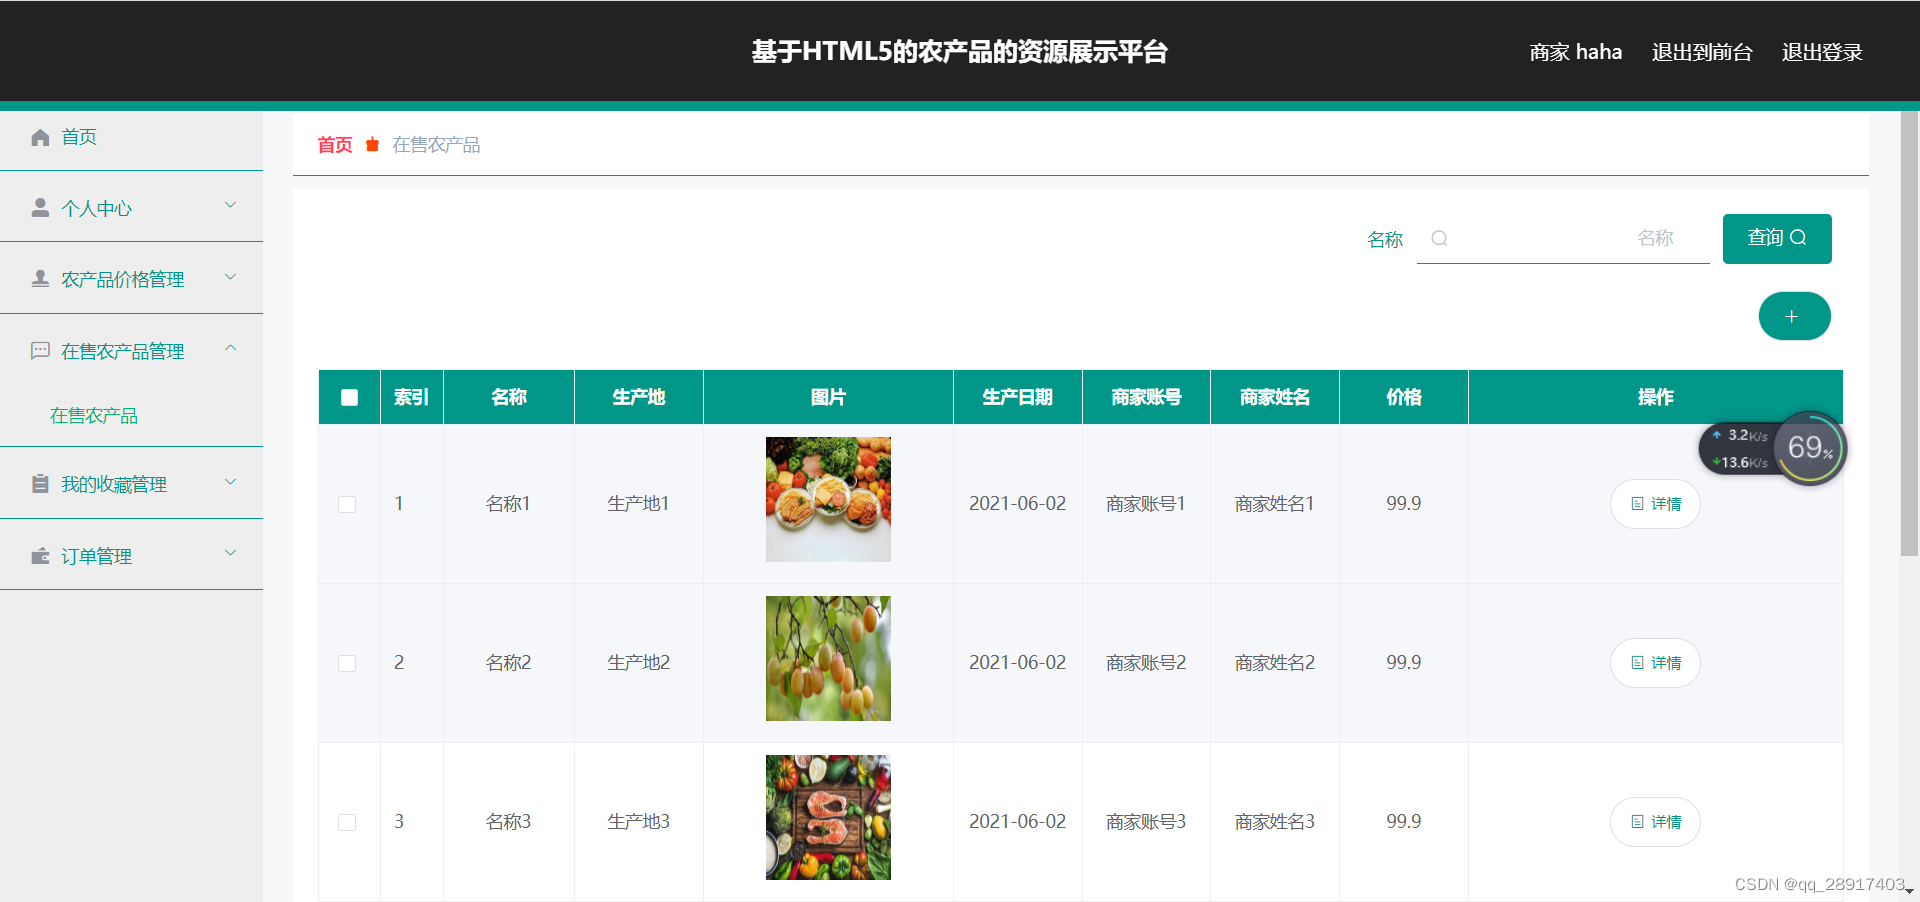Click the 69% circular speed widget
1920x902 pixels.
pos(1810,448)
